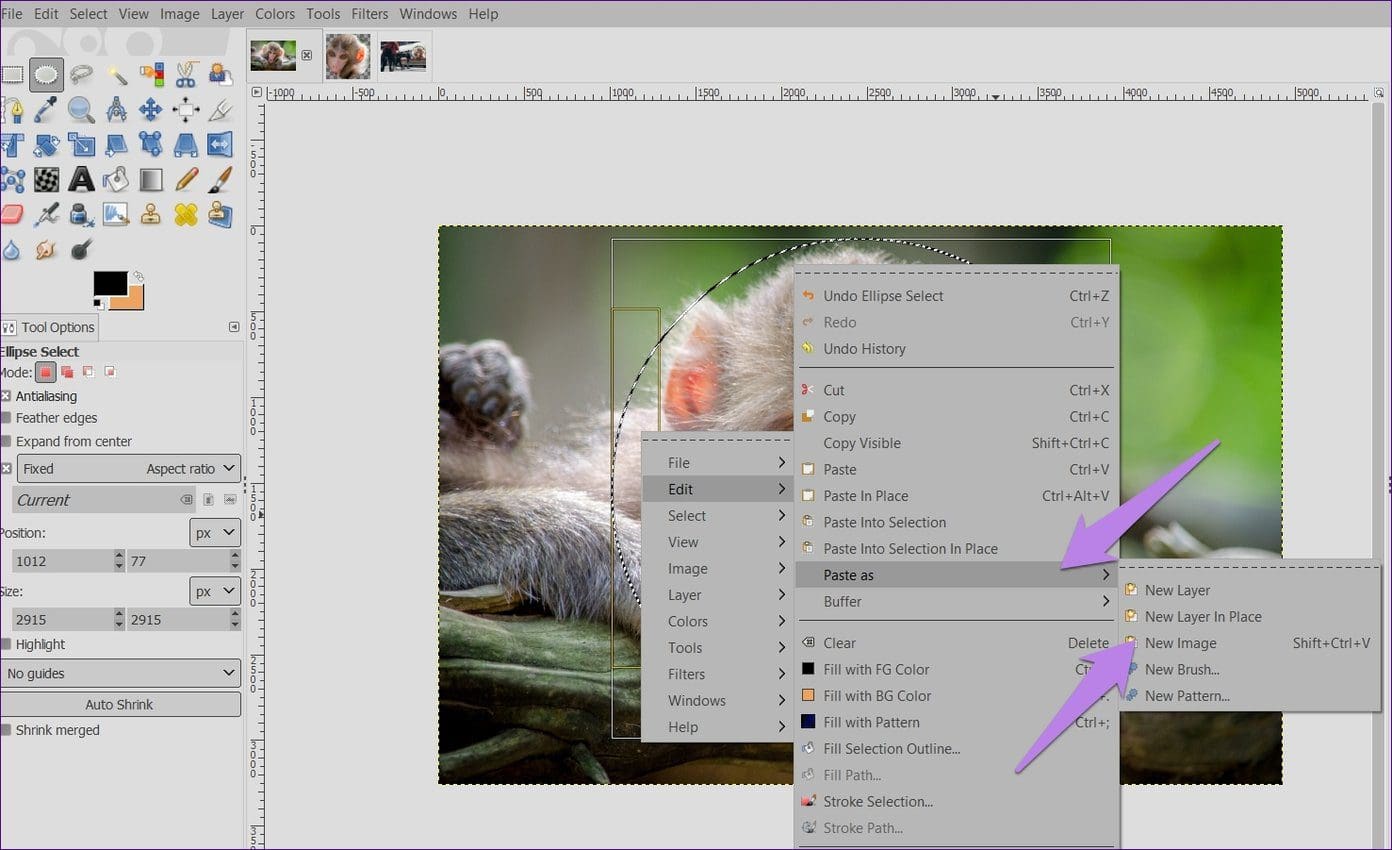The image size is (1392, 850).
Task: Select the Heal bandage tool
Action: click(186, 214)
